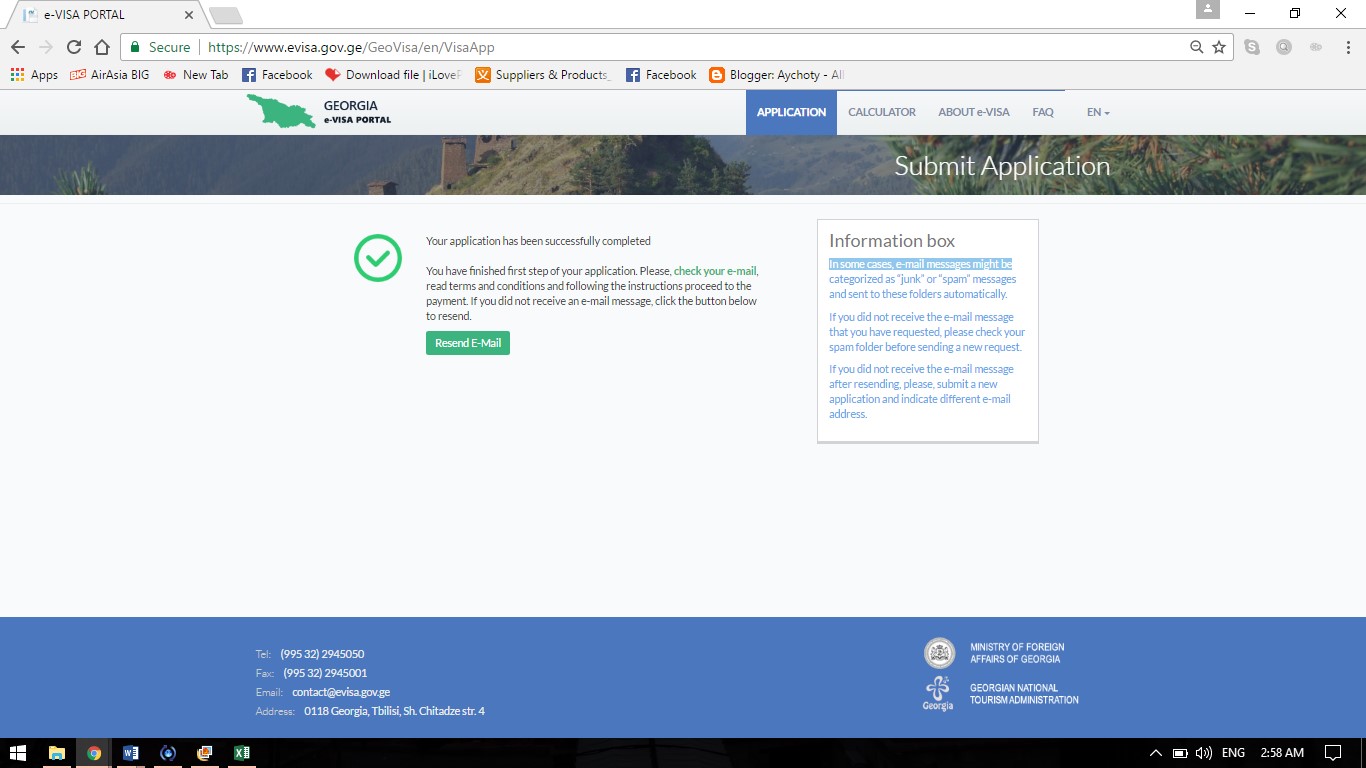
Task: Click the Ministry of Foreign Affairs emblem
Action: coord(939,653)
